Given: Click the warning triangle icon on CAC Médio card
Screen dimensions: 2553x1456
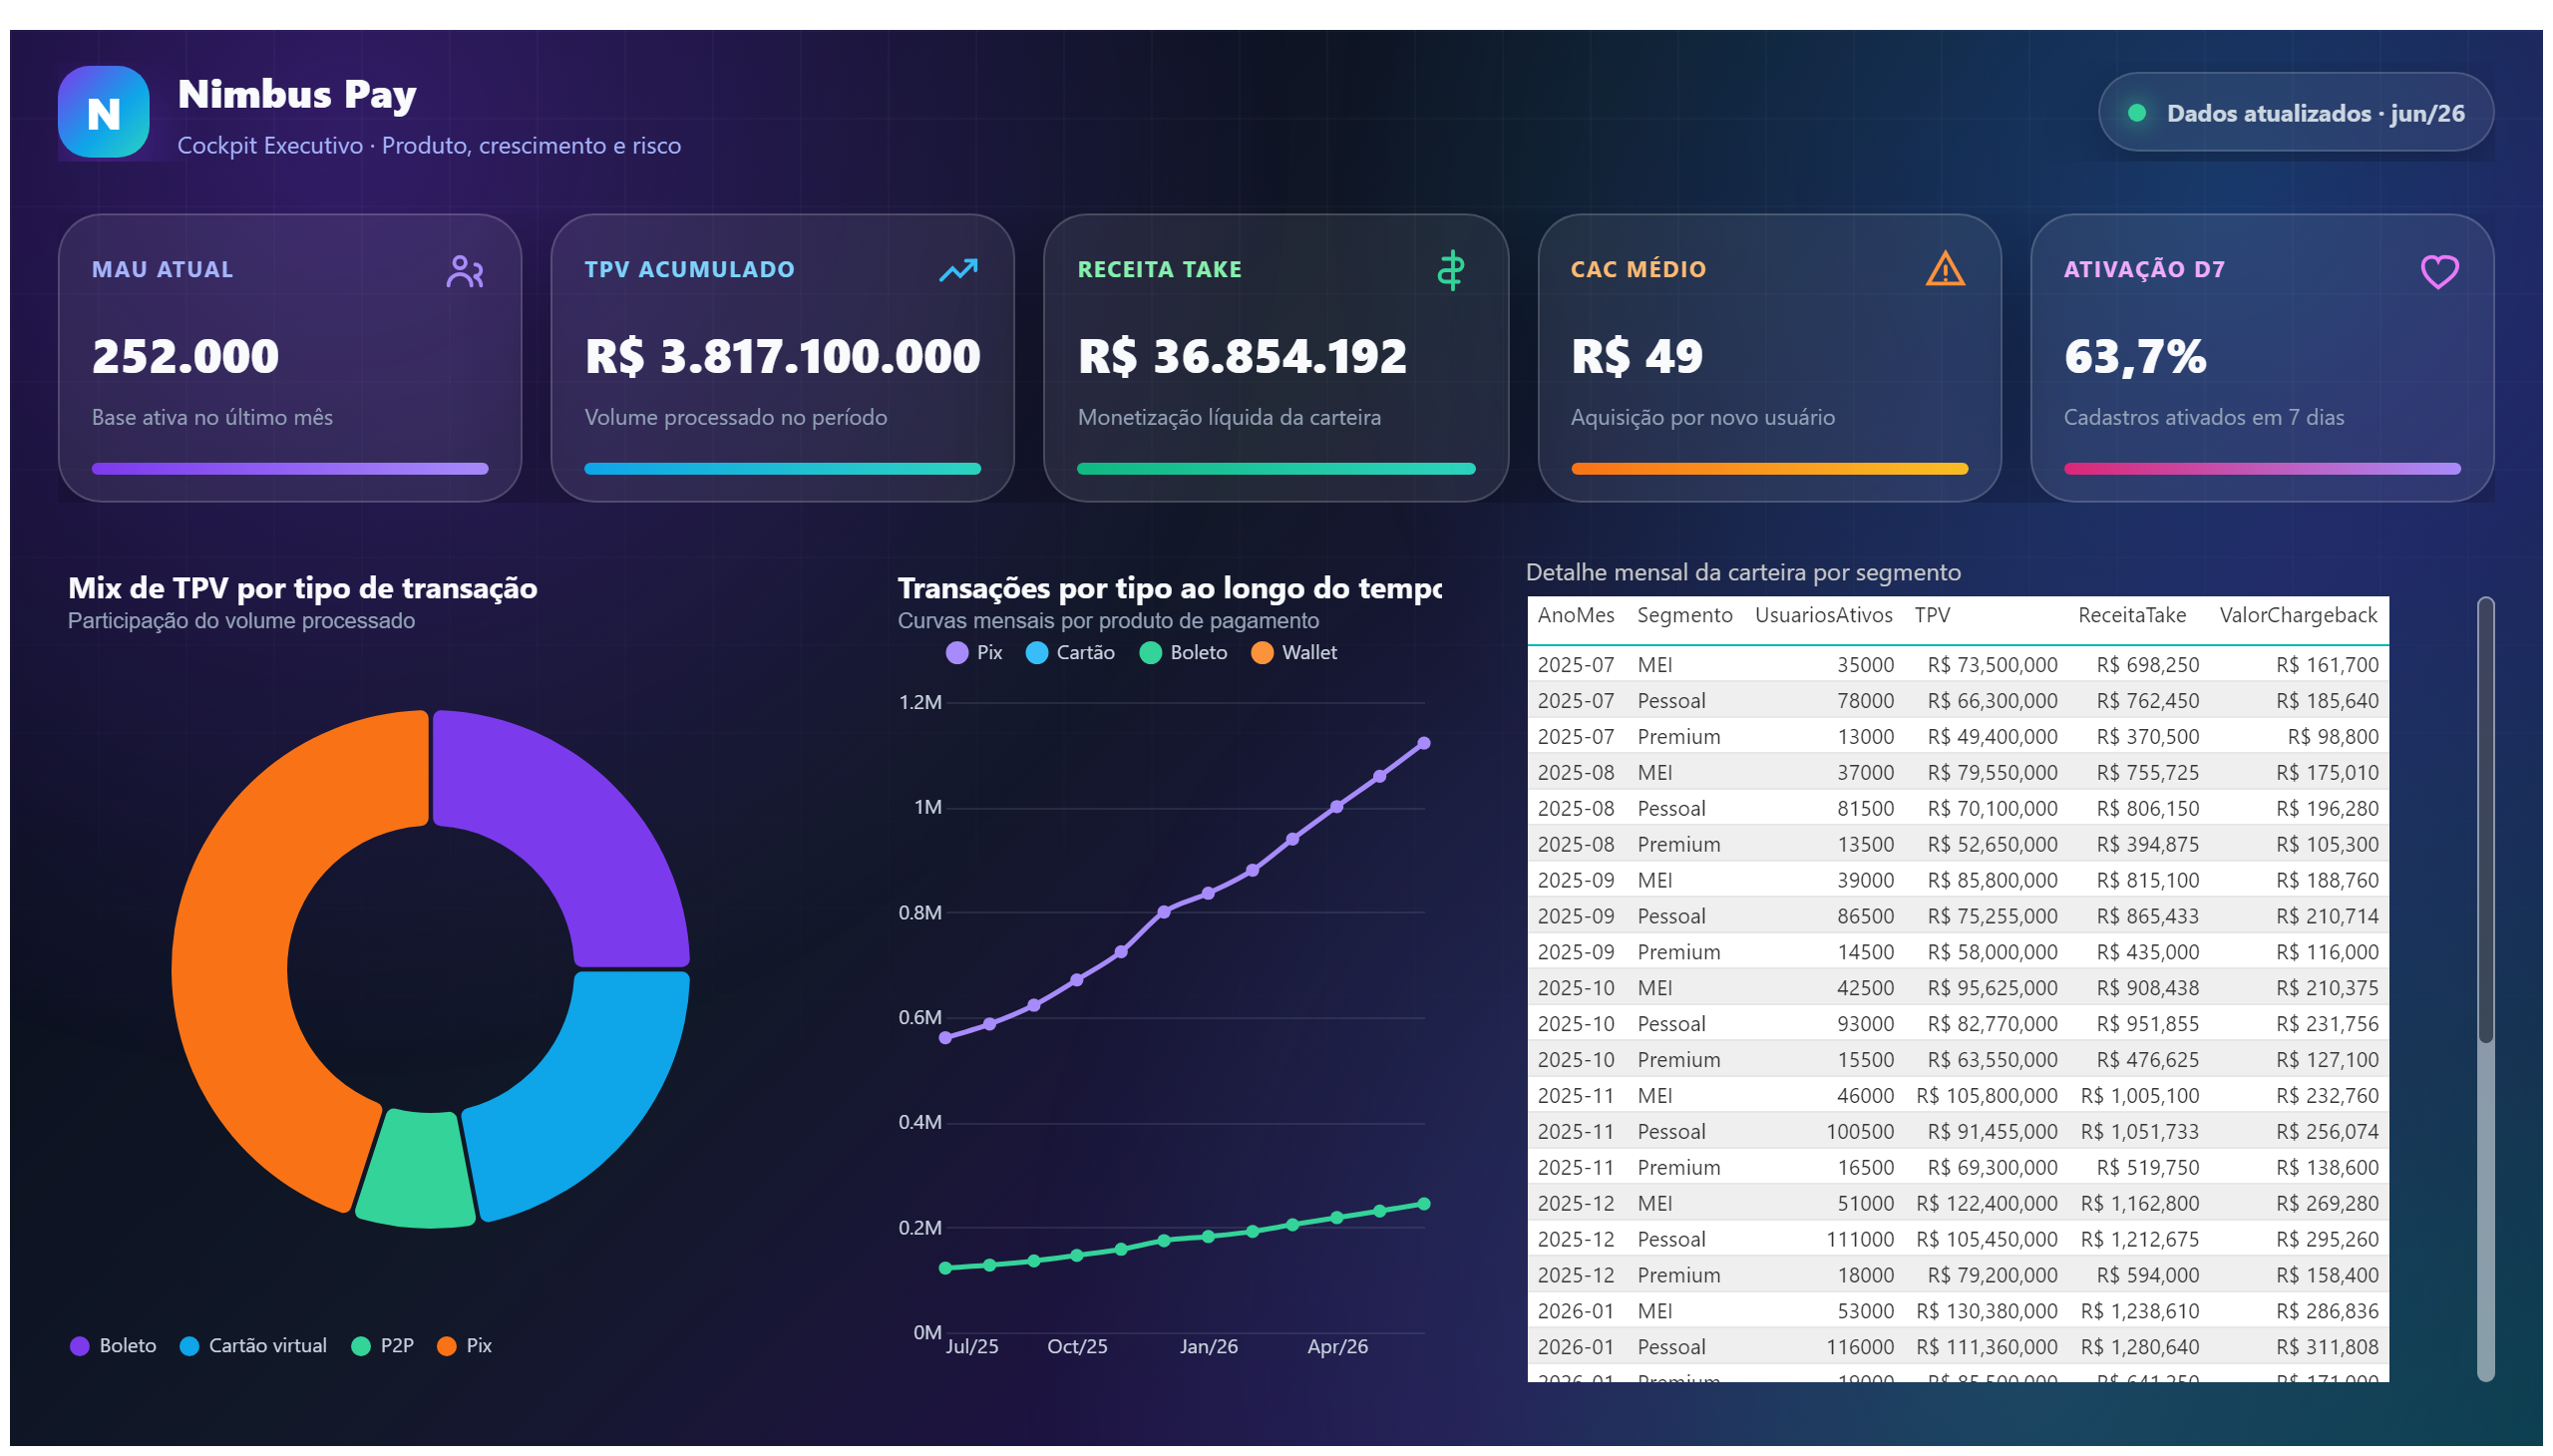Looking at the screenshot, I should (1944, 269).
